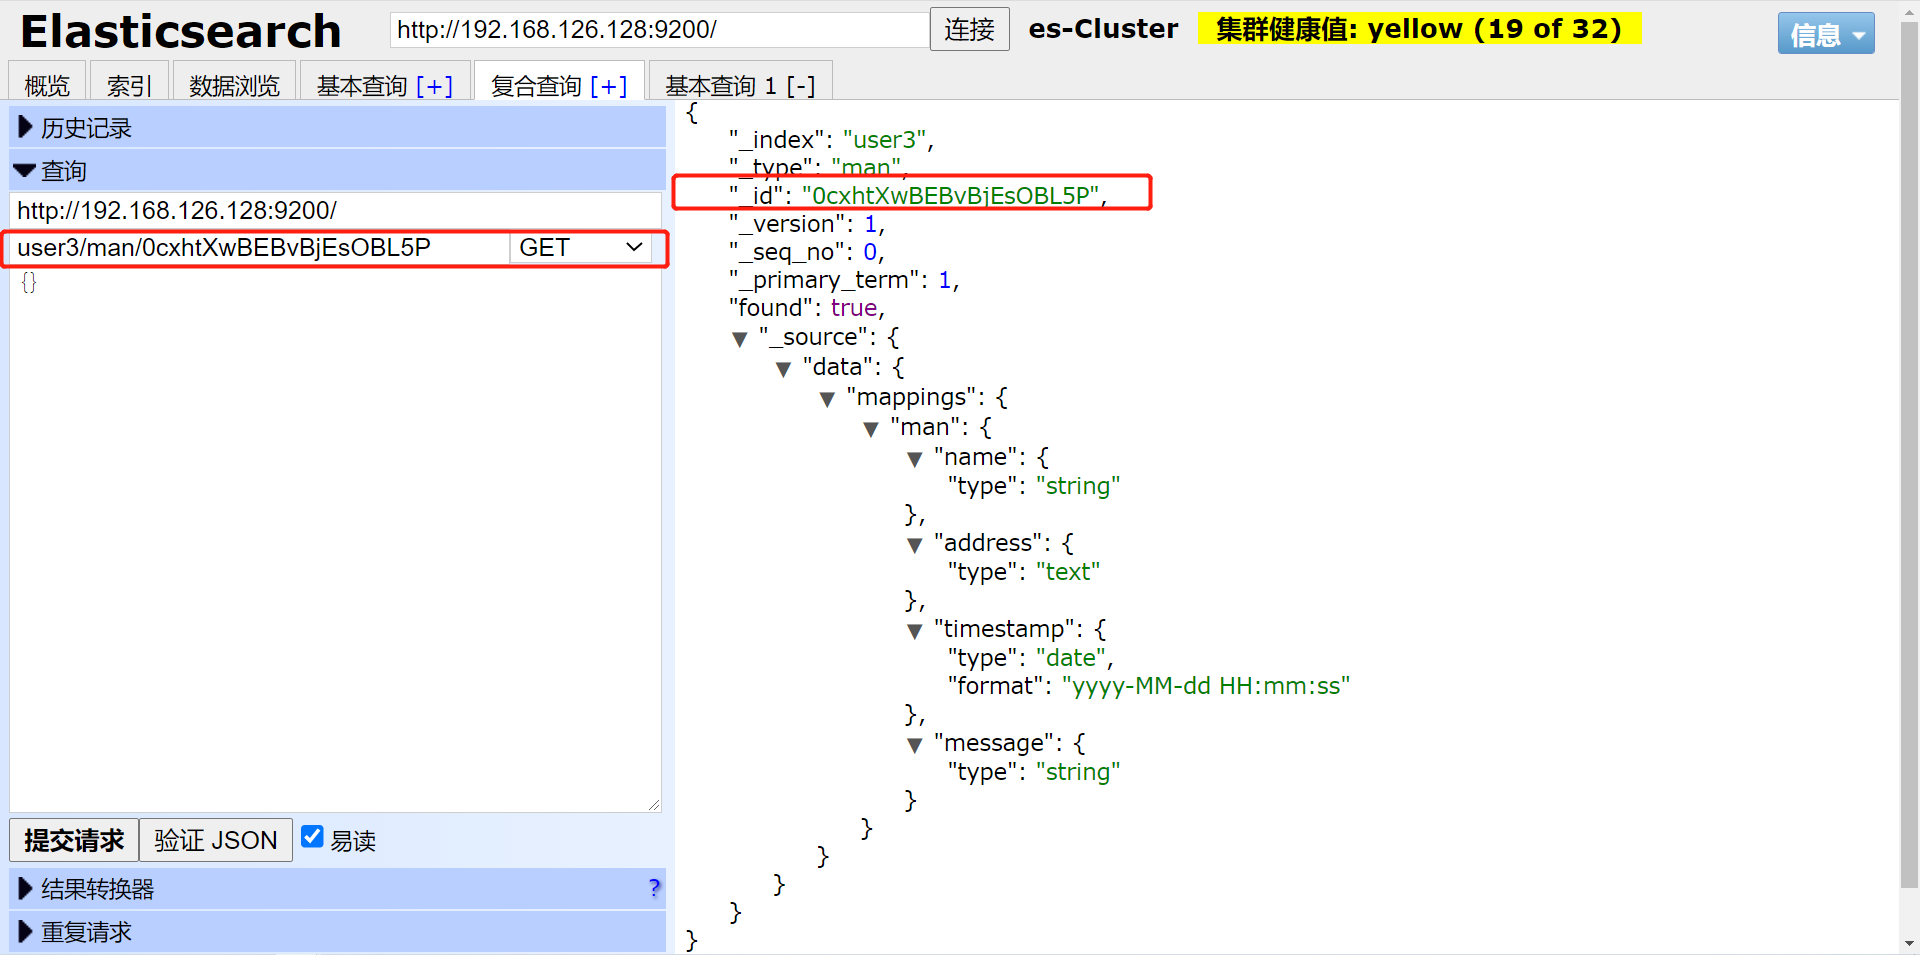The height and width of the screenshot is (955, 1920).
Task: Expand the 重复请求 repeat-request section
Action: click(24, 931)
